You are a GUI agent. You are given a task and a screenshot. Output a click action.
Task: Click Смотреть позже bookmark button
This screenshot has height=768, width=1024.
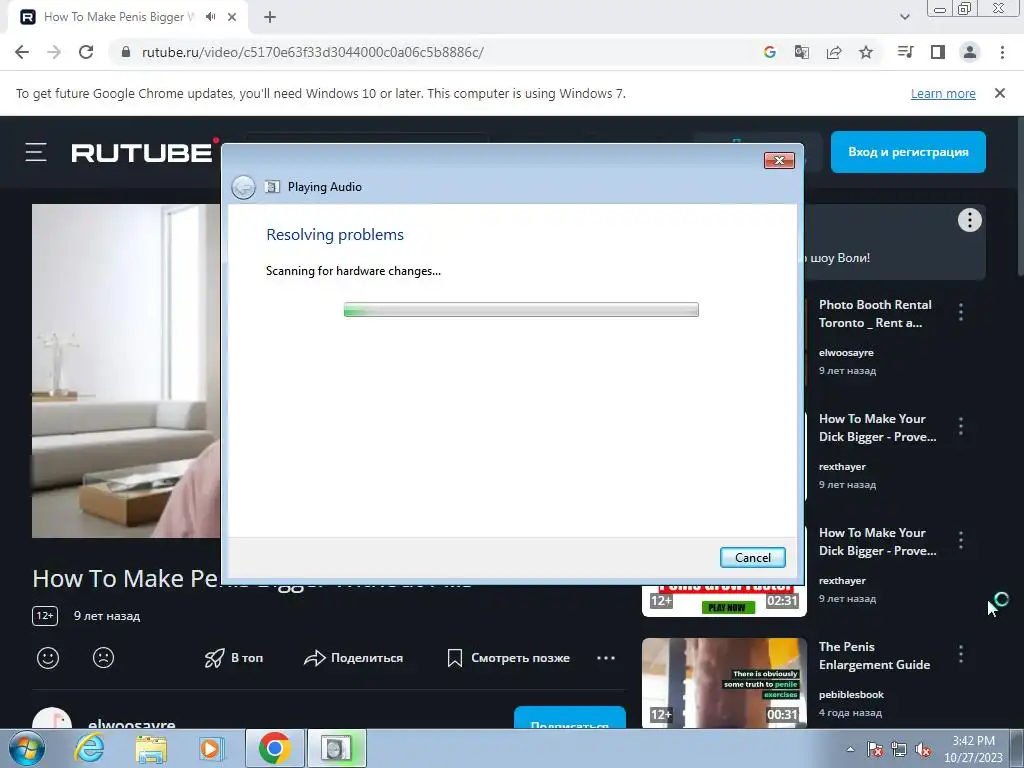508,658
